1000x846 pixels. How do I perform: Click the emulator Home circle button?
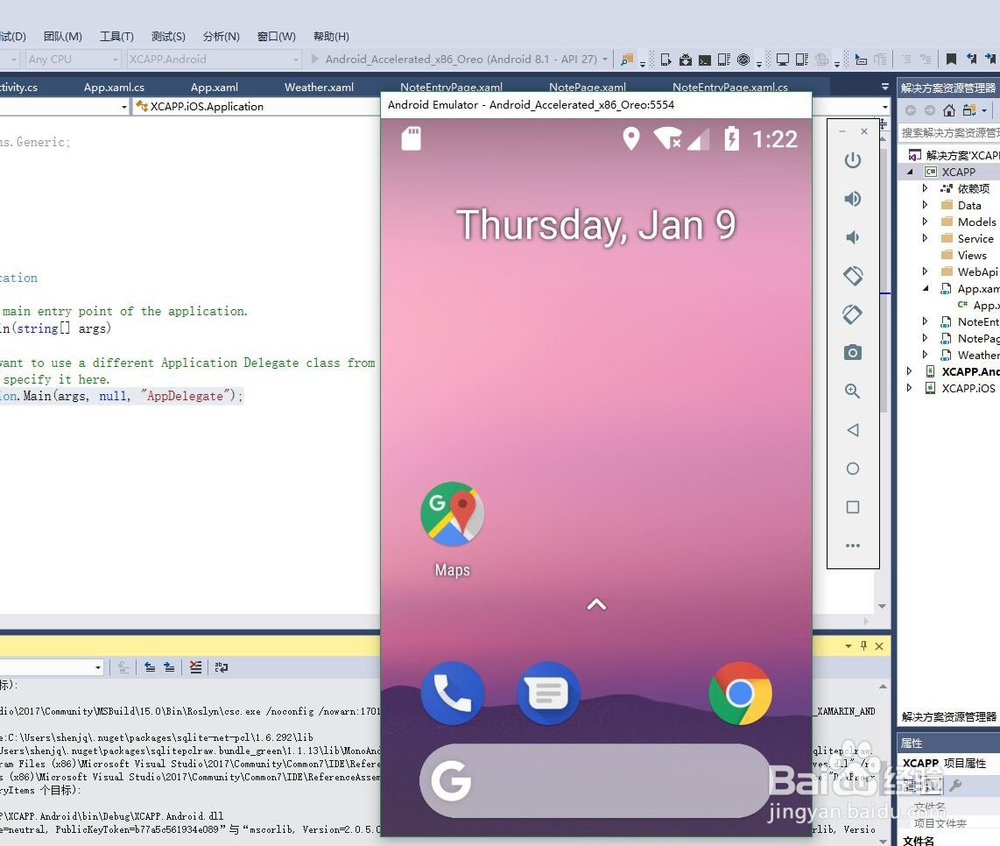tap(853, 469)
